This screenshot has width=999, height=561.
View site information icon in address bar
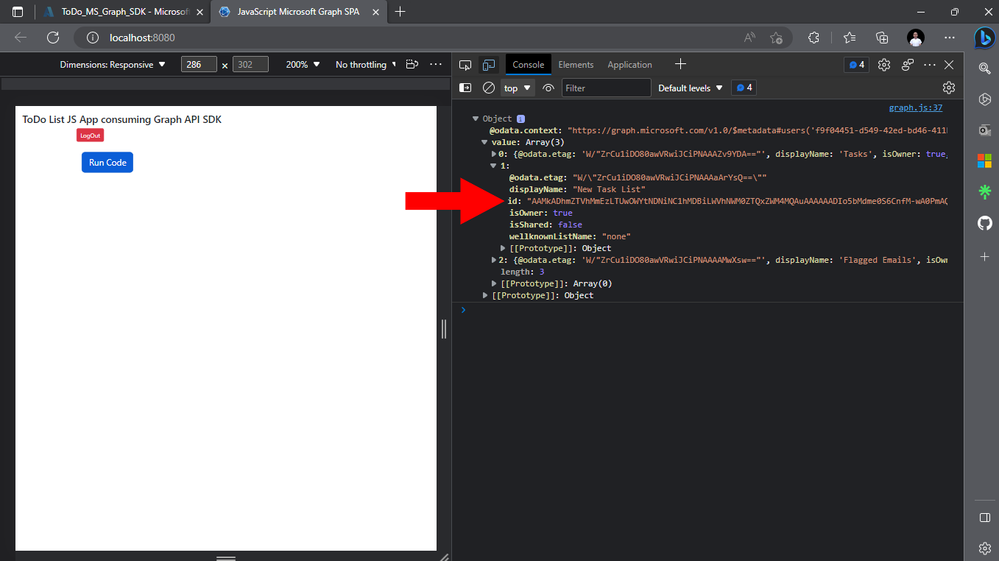click(x=92, y=38)
